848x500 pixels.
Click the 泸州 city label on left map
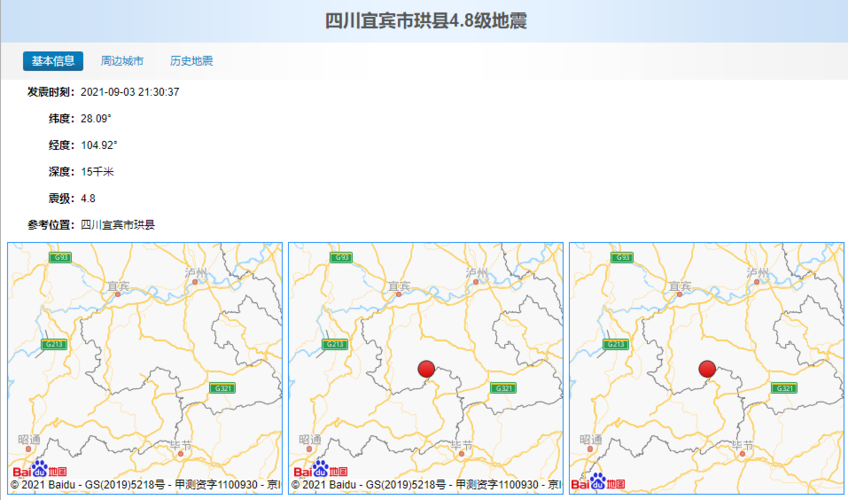pyautogui.click(x=196, y=273)
